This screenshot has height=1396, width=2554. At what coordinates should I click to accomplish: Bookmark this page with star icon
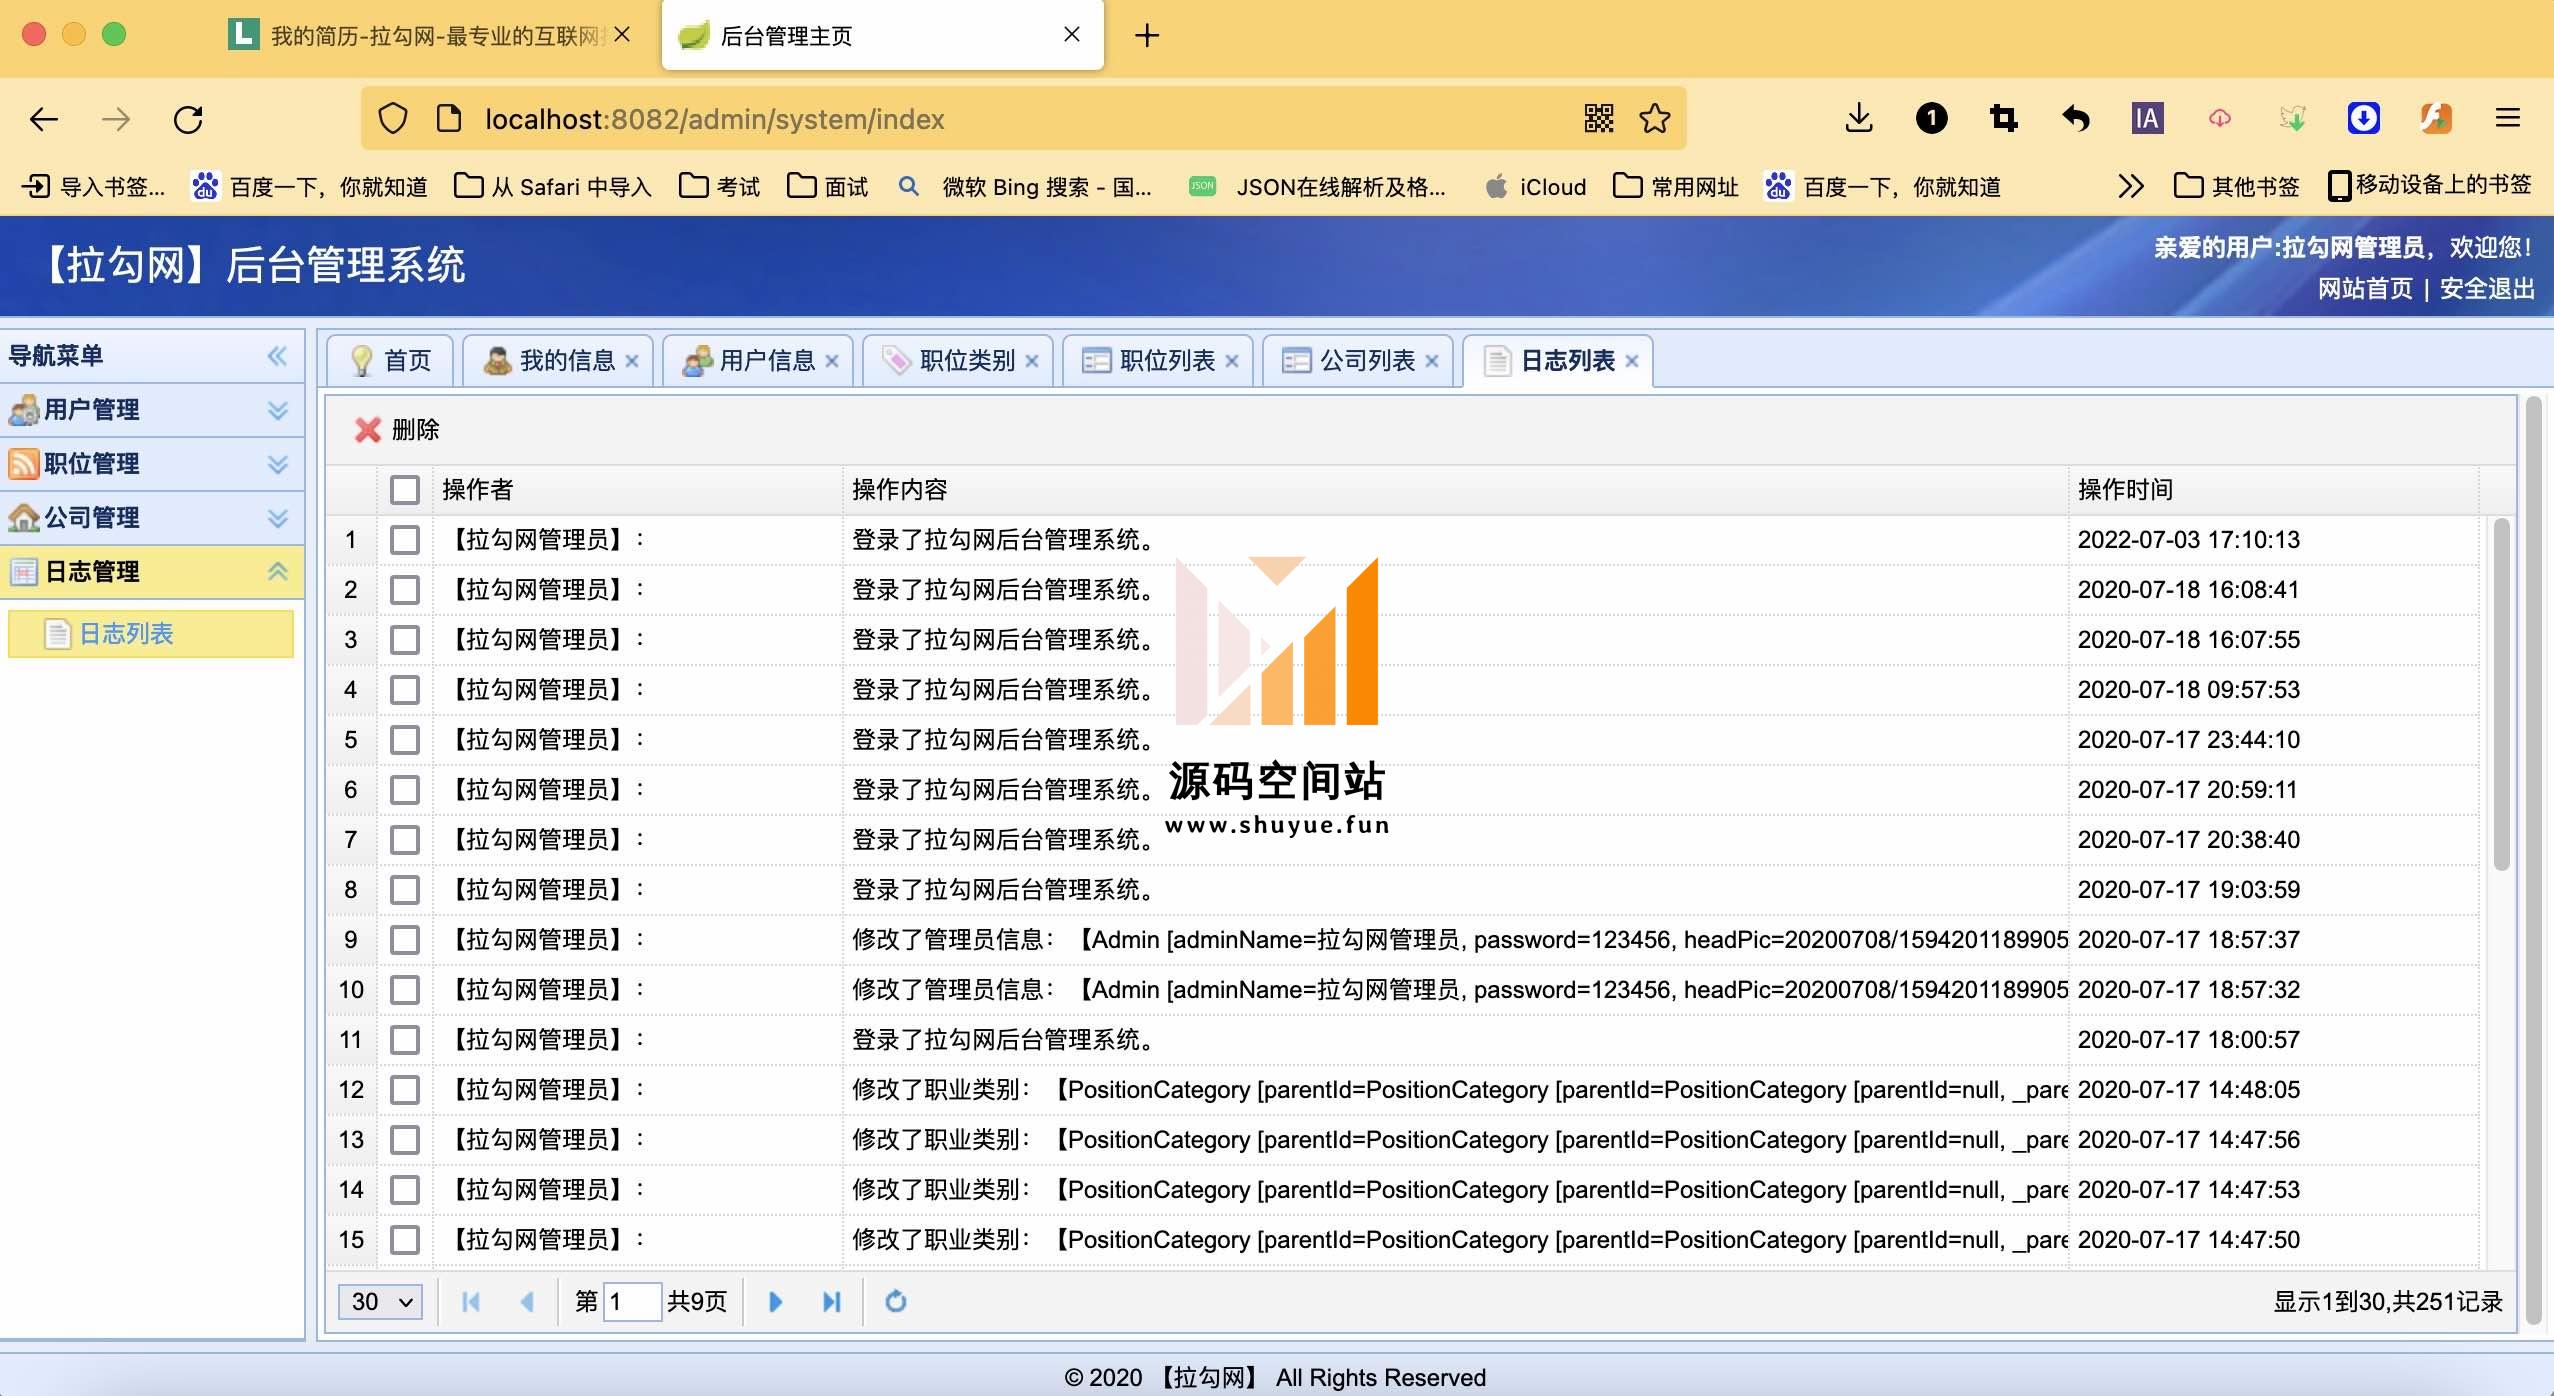coord(1655,119)
